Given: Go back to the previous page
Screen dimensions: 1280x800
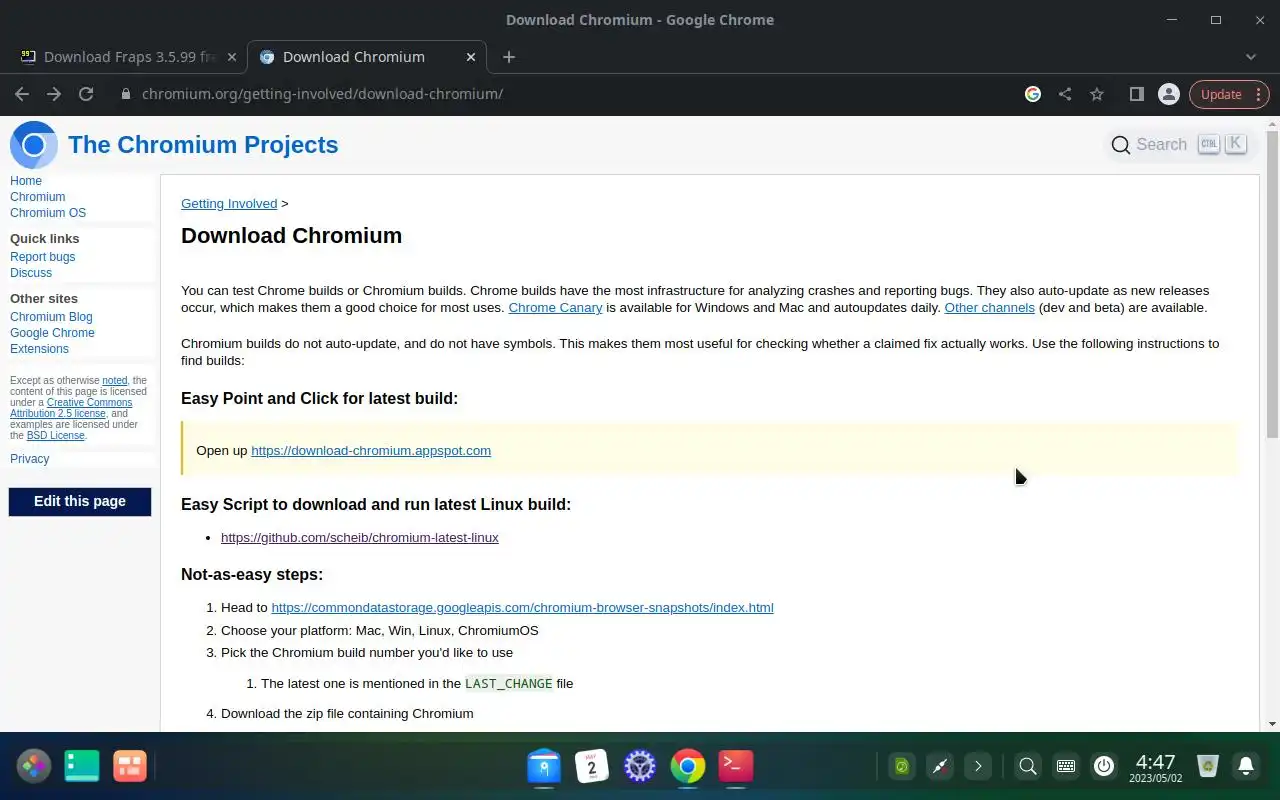Looking at the screenshot, I should [x=22, y=94].
